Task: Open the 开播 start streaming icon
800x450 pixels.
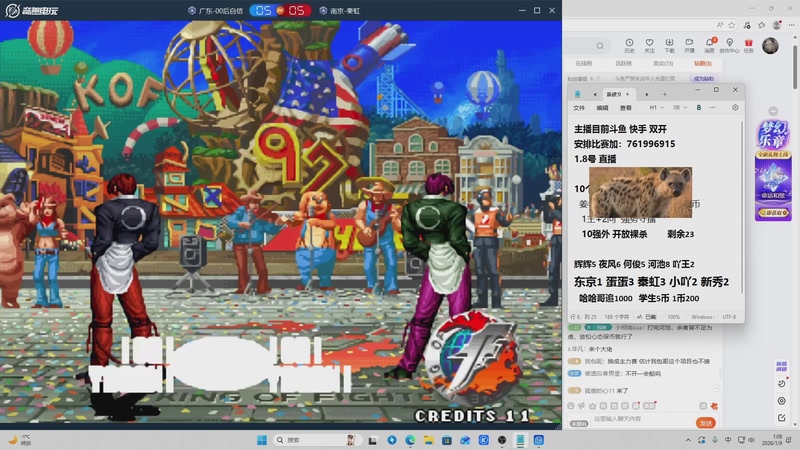Action: [x=689, y=45]
